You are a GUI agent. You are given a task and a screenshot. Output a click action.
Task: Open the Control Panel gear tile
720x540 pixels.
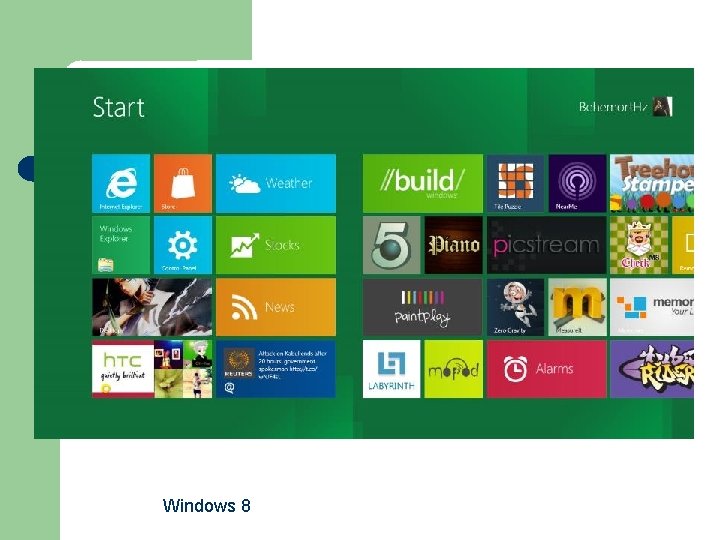tap(183, 245)
